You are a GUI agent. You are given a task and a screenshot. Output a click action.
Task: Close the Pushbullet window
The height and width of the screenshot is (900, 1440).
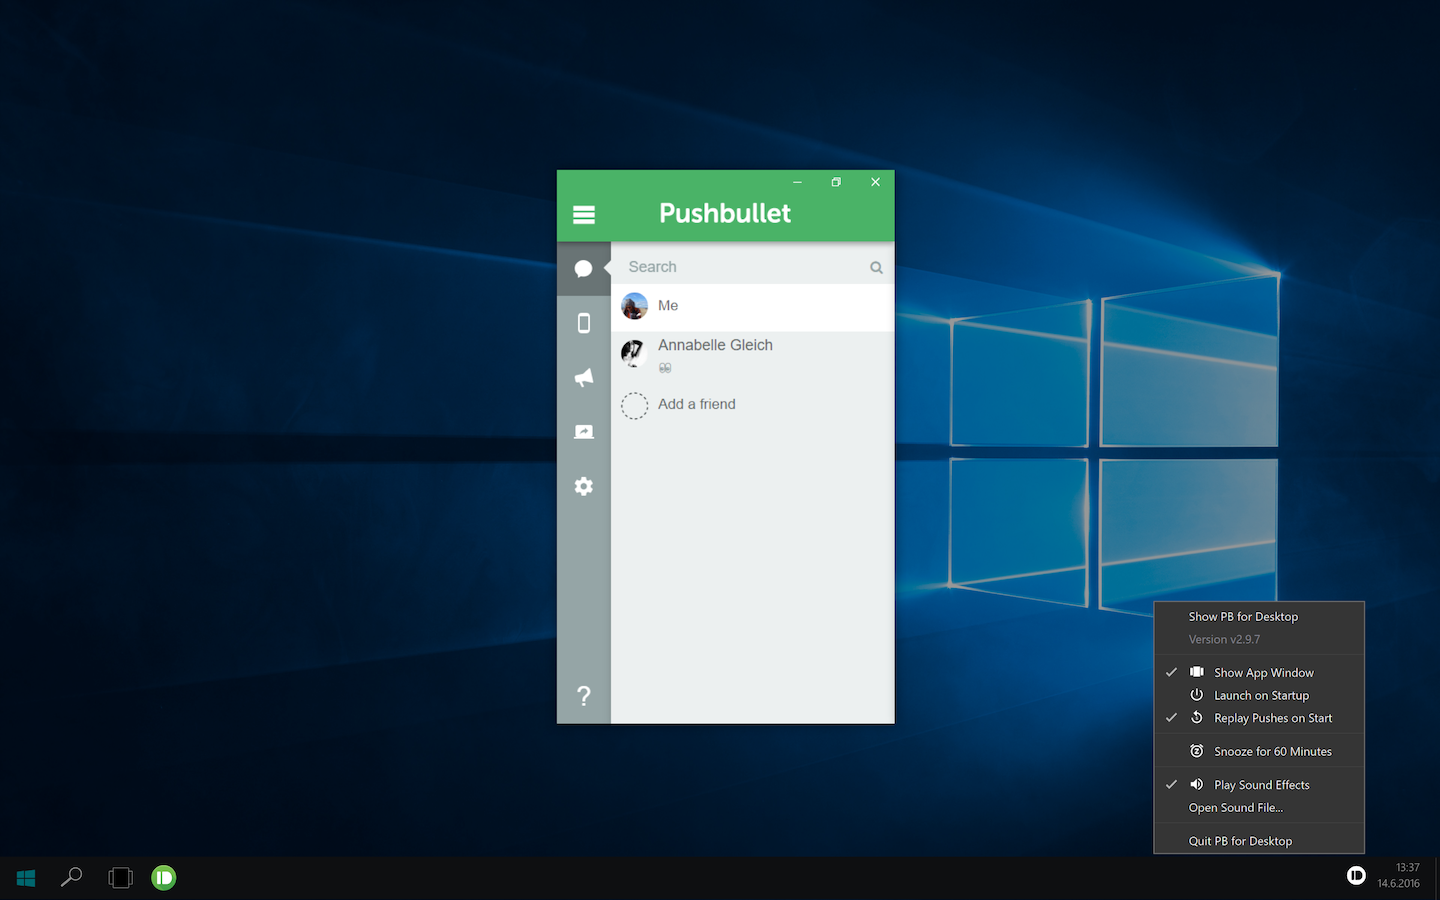(x=875, y=182)
